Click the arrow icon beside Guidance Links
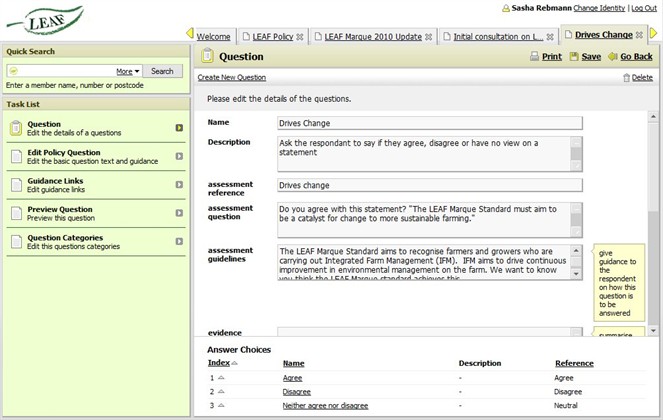663x420 pixels. [179, 184]
